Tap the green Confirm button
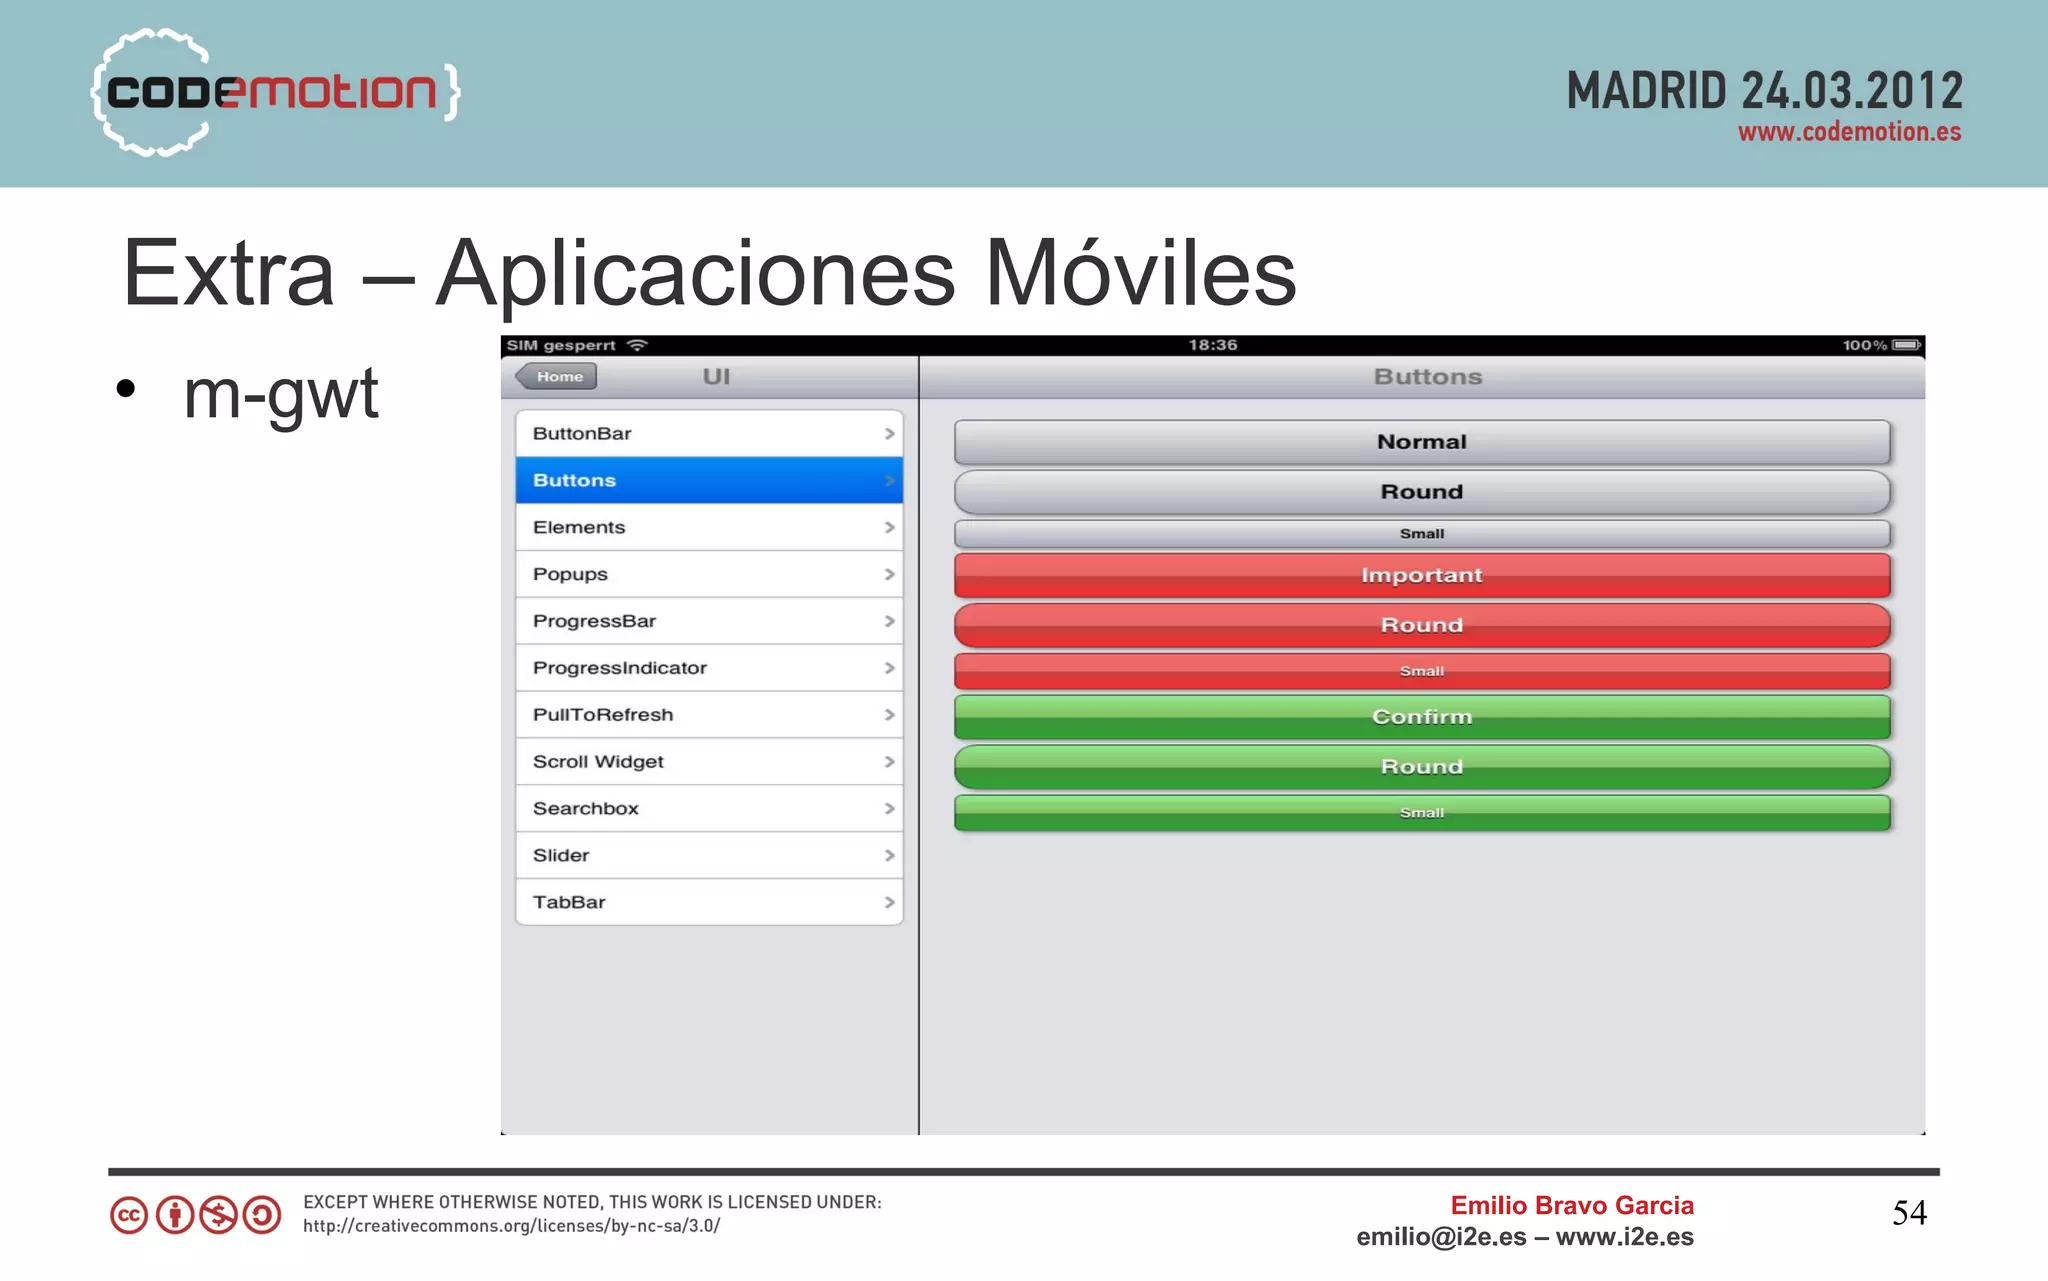The image size is (2048, 1281). 1422,717
